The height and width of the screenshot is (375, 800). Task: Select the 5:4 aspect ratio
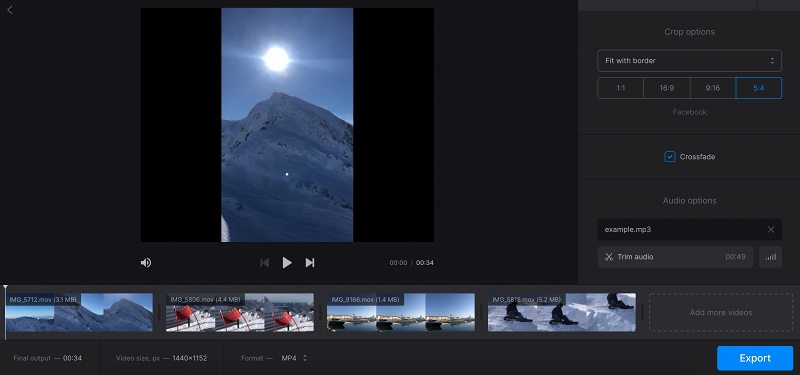pos(759,88)
